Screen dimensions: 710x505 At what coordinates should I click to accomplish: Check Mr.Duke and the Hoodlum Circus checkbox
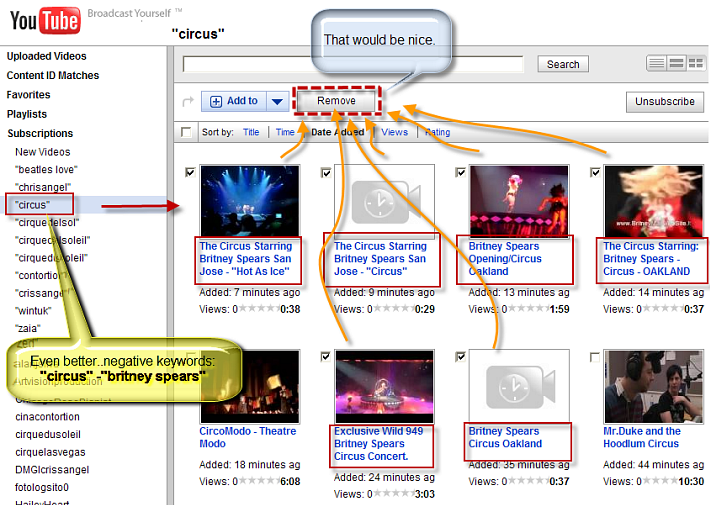[x=595, y=357]
